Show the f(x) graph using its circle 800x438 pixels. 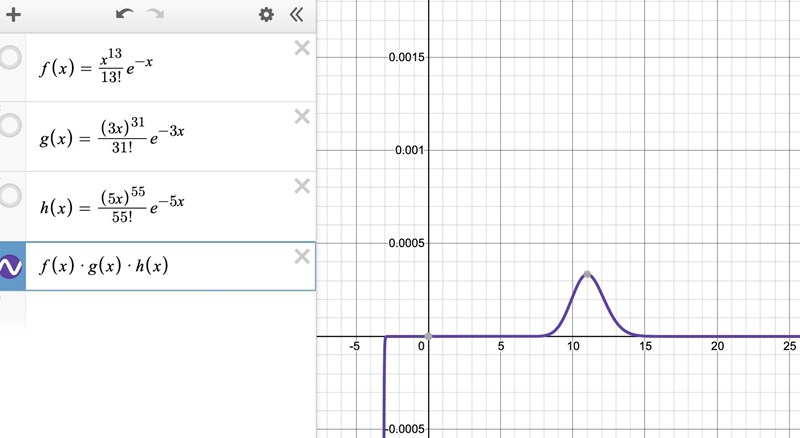pyautogui.click(x=11, y=57)
